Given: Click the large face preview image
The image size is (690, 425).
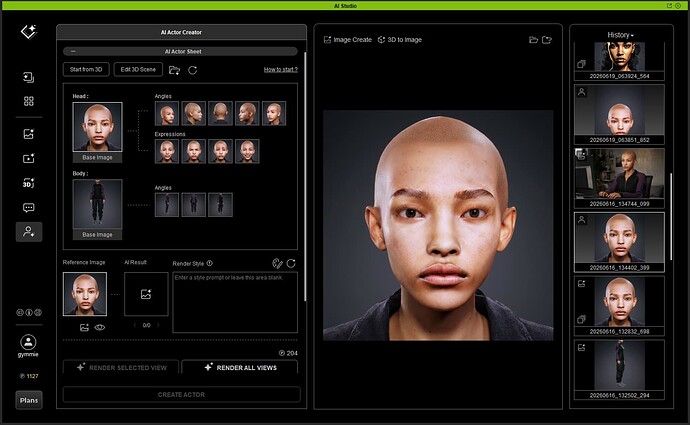Looking at the screenshot, I should point(438,225).
